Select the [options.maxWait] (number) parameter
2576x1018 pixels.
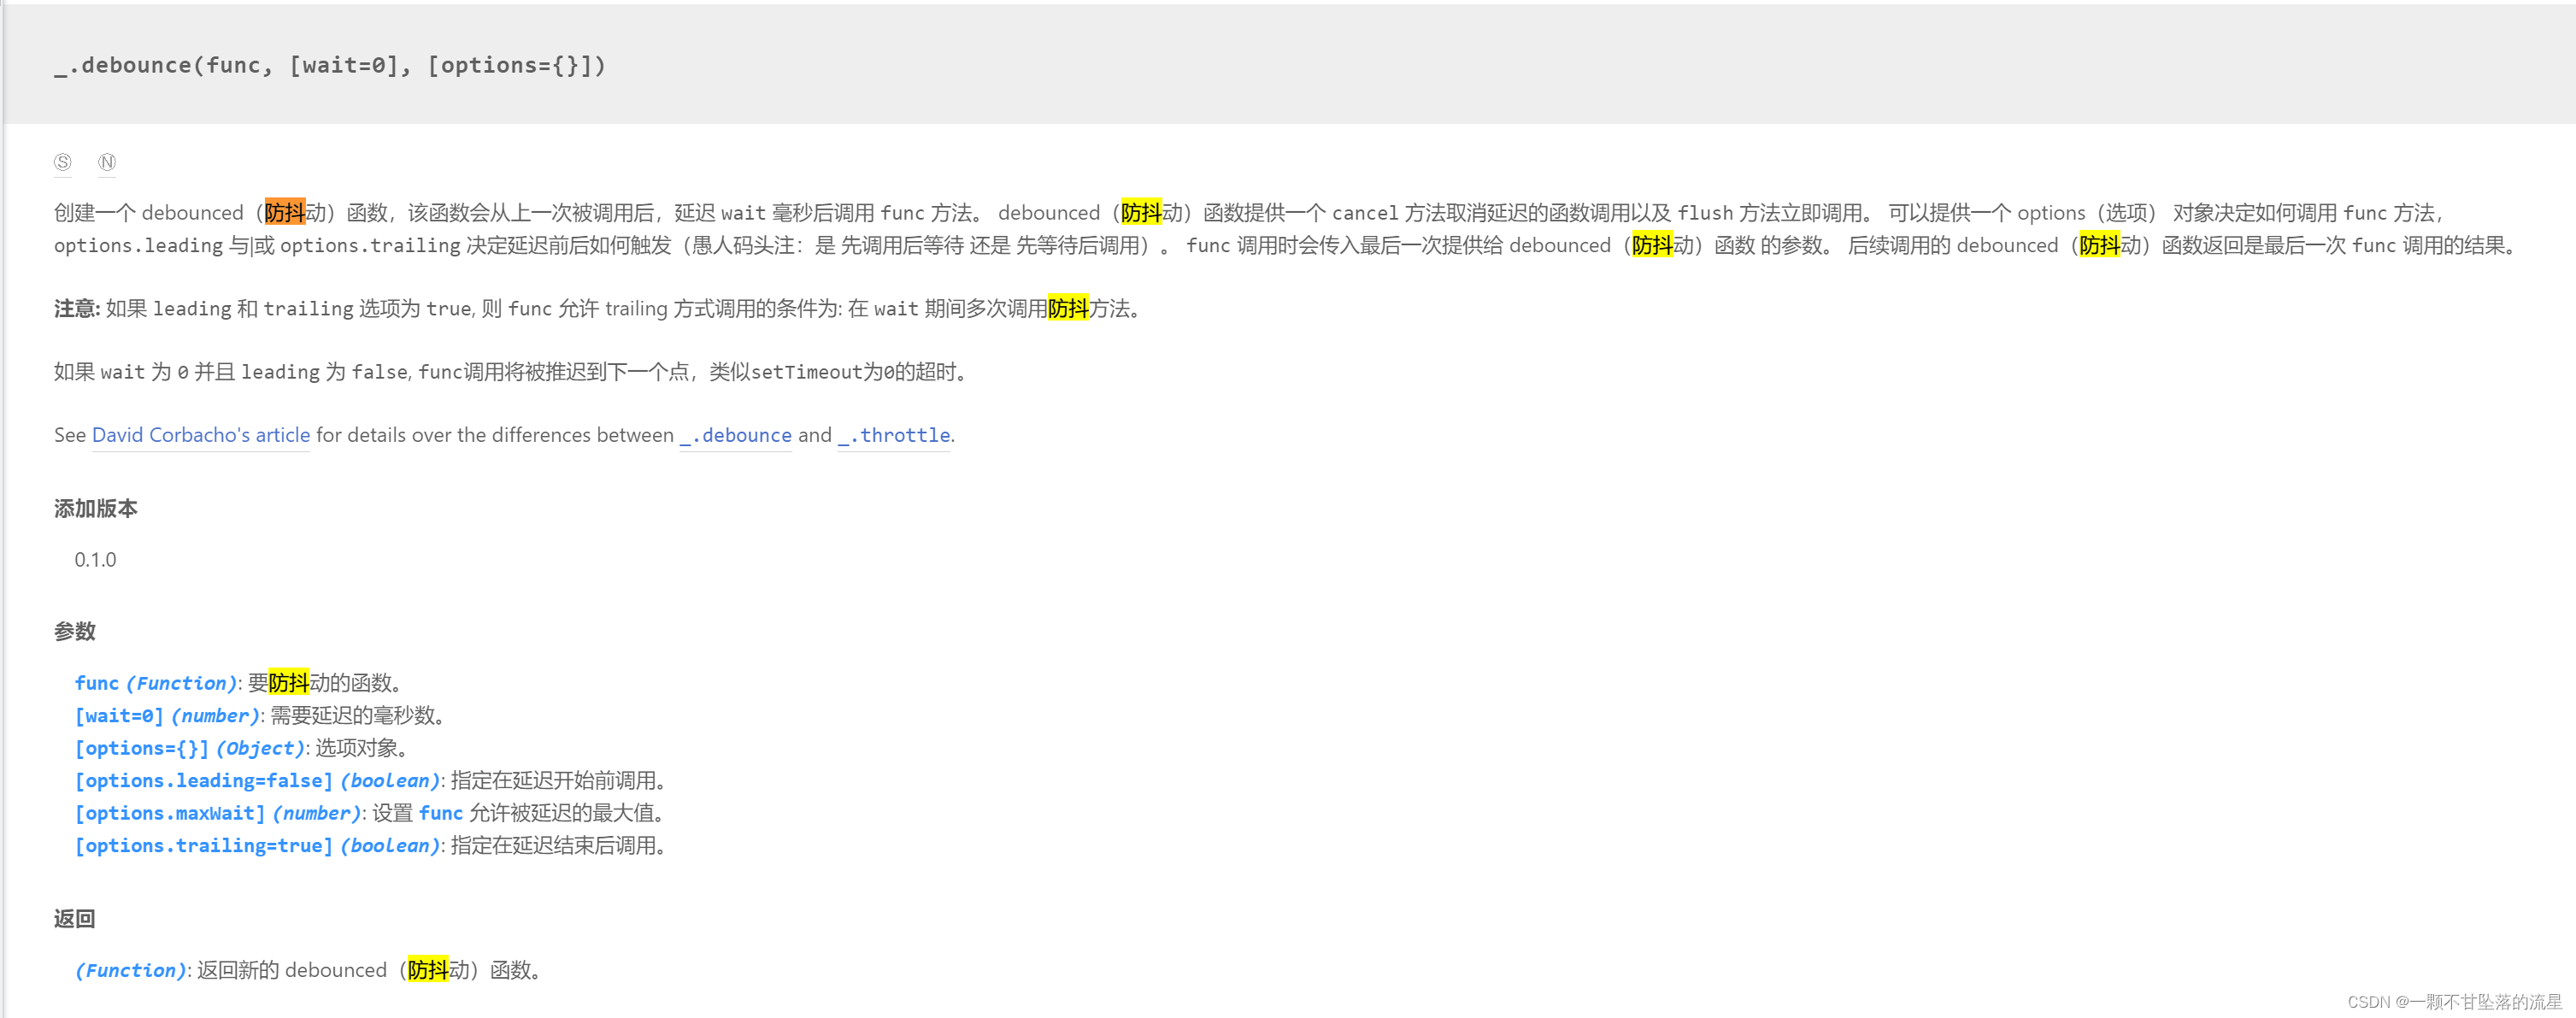(x=218, y=813)
